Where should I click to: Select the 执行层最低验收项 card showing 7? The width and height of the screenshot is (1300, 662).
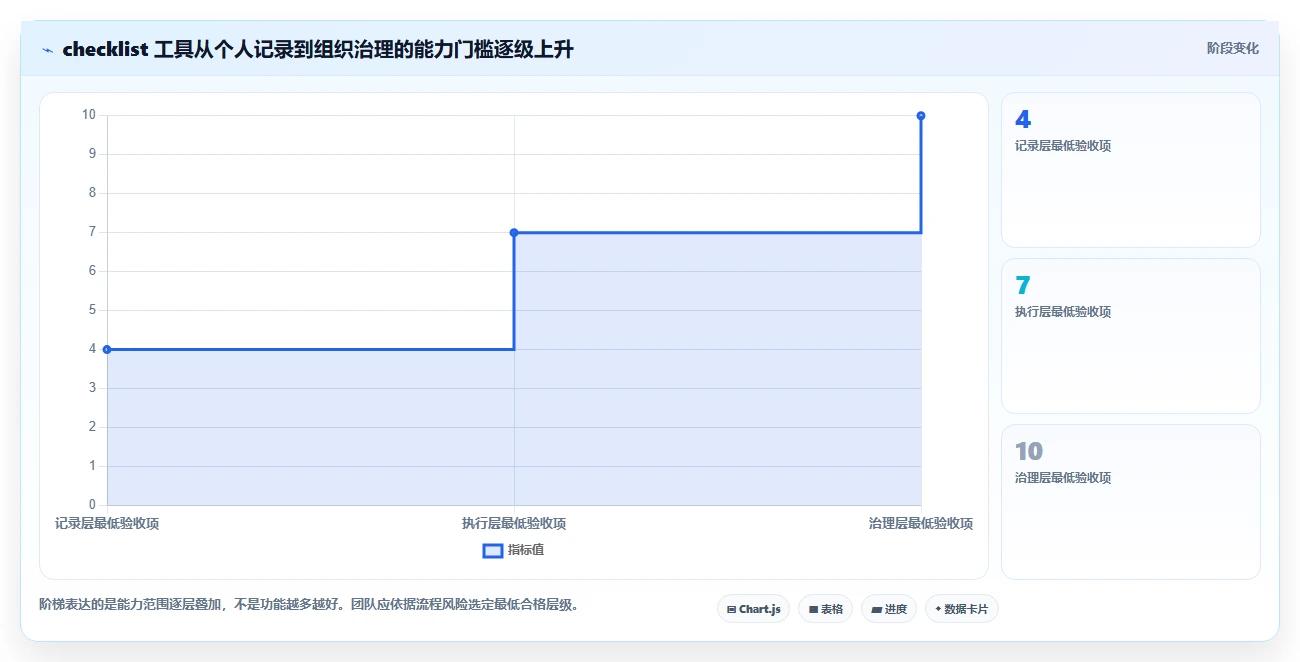[x=1131, y=336]
